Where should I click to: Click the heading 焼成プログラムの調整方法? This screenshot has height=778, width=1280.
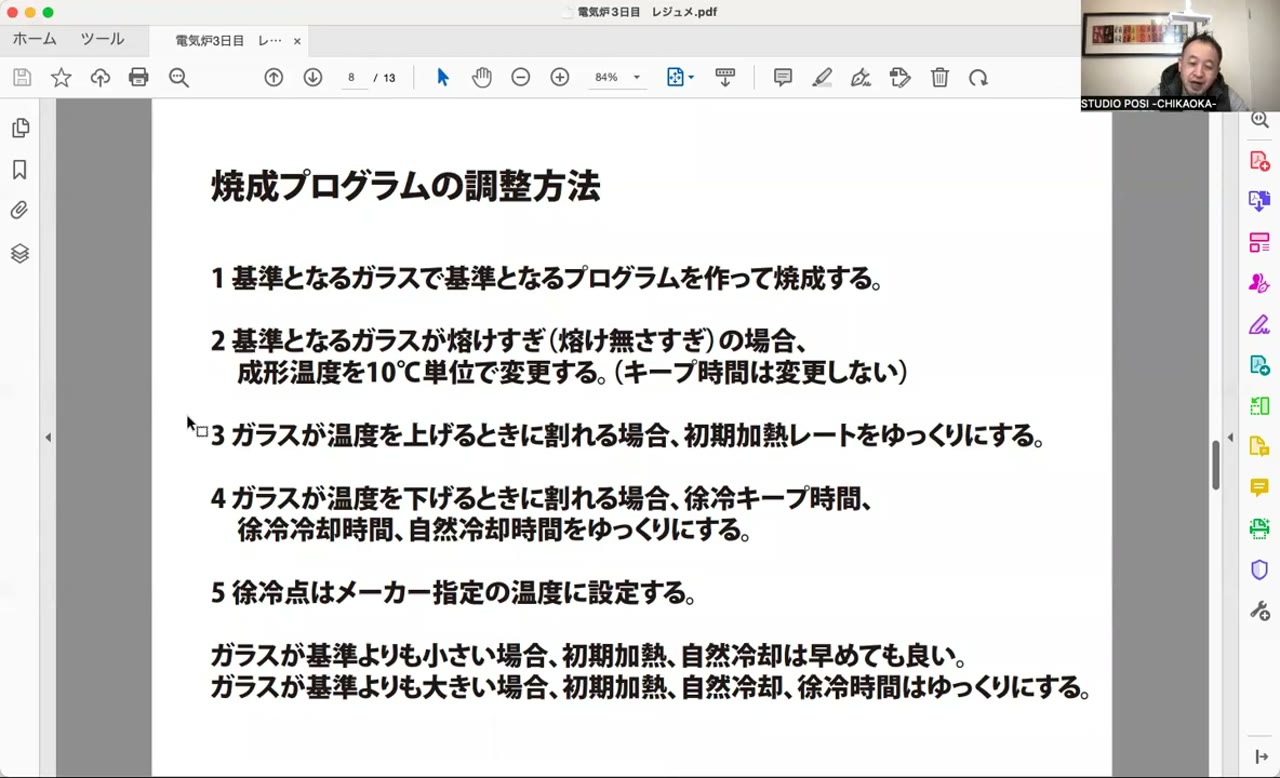[x=405, y=187]
